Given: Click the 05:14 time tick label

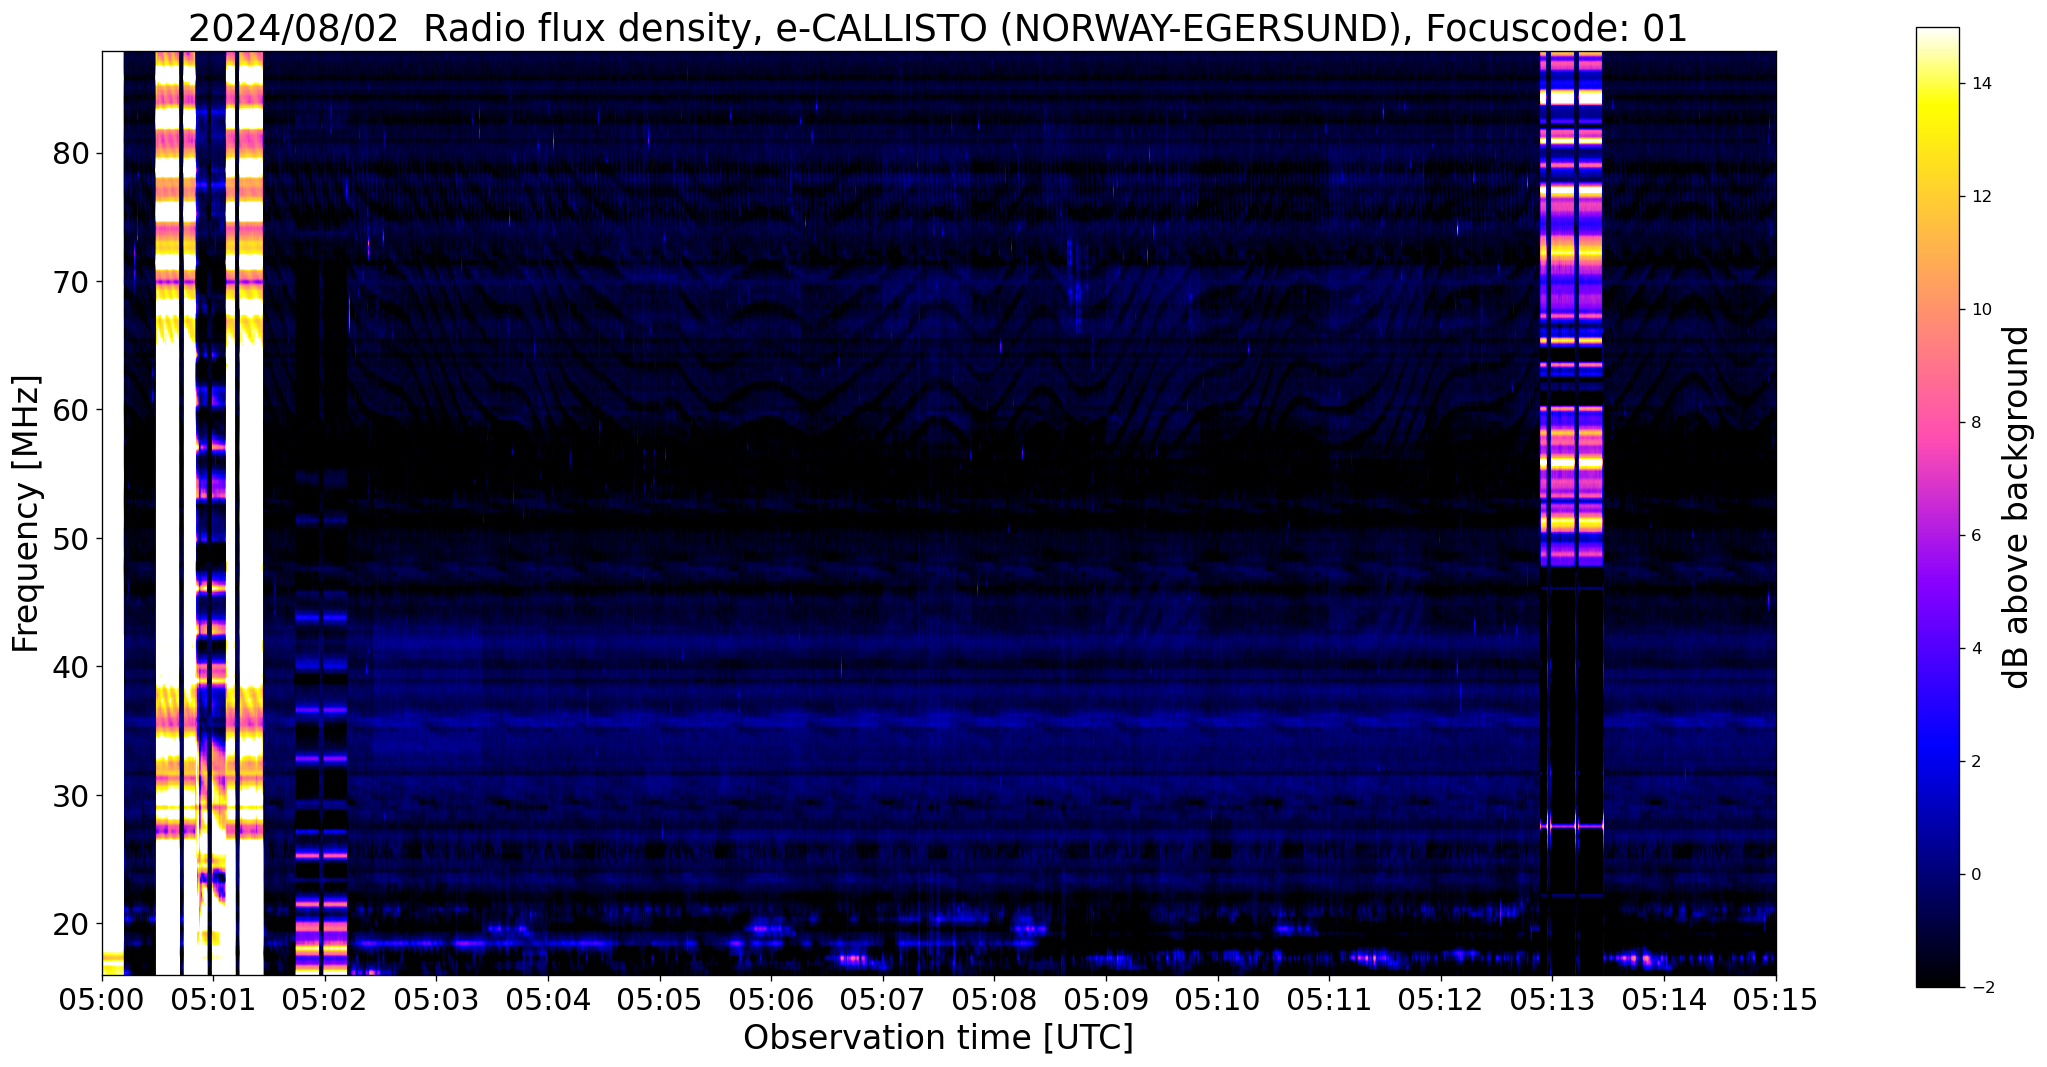Looking at the screenshot, I should click(x=1664, y=999).
